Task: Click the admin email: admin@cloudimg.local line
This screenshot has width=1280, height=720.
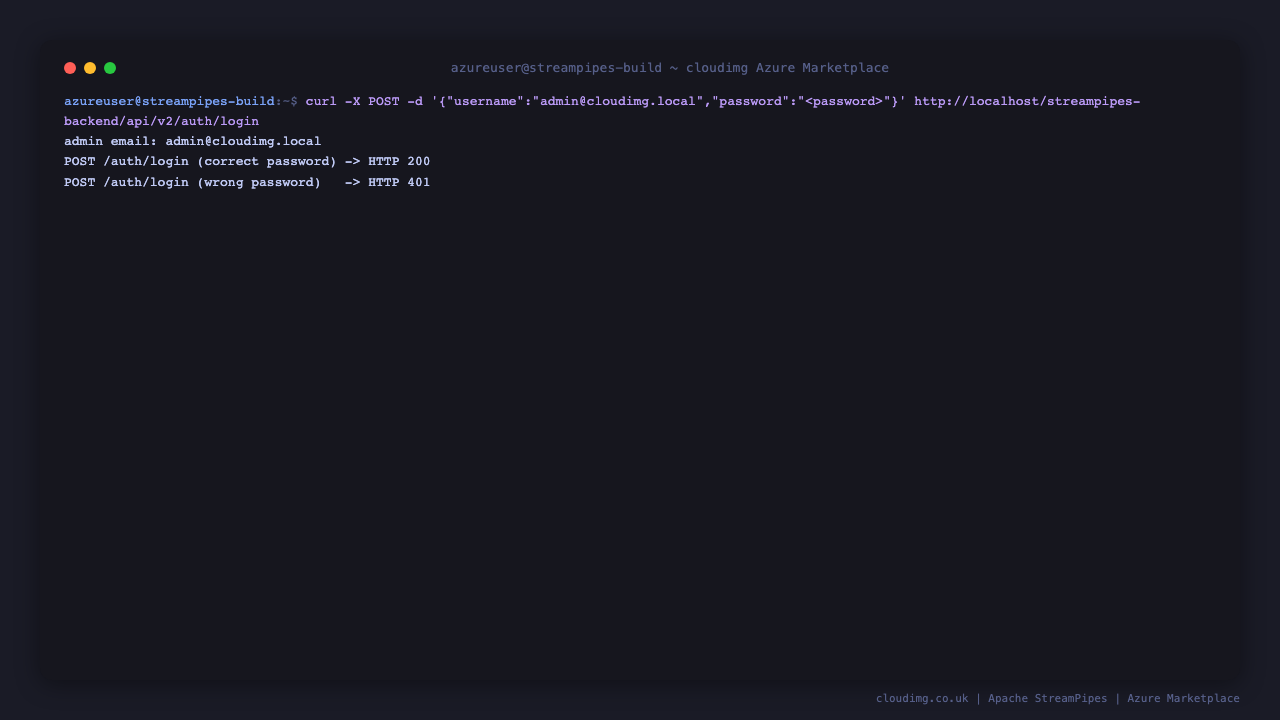Action: (193, 141)
